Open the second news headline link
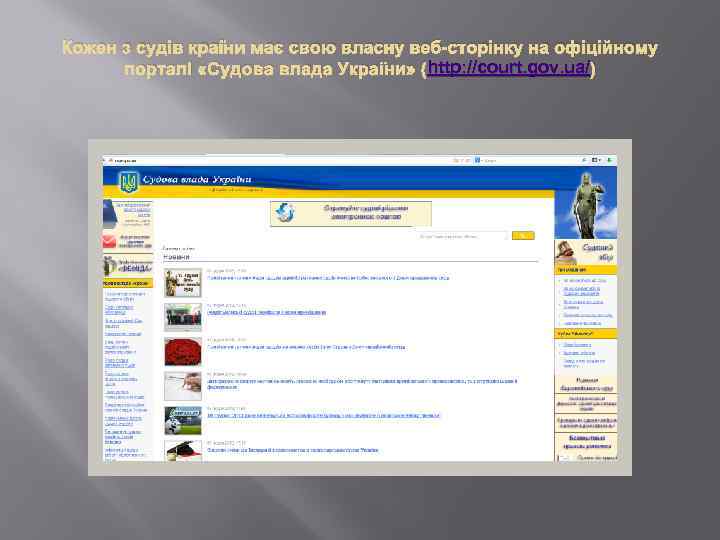Screen dimensions: 720x540 tap(267, 312)
